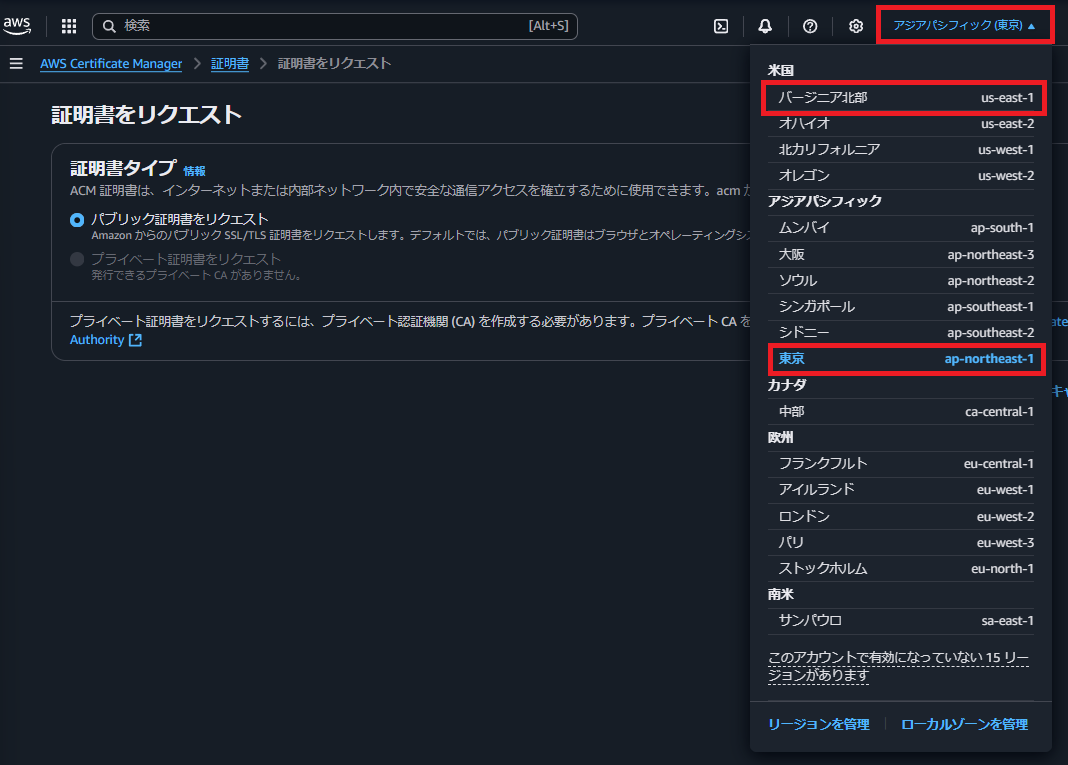Screen dimensions: 1068x765
Task: Choose ムンバイ ap-south-1 region
Action: tap(901, 228)
